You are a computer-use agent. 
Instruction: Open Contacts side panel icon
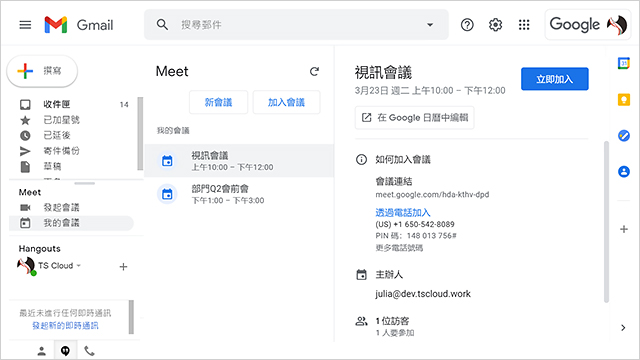[x=624, y=171]
